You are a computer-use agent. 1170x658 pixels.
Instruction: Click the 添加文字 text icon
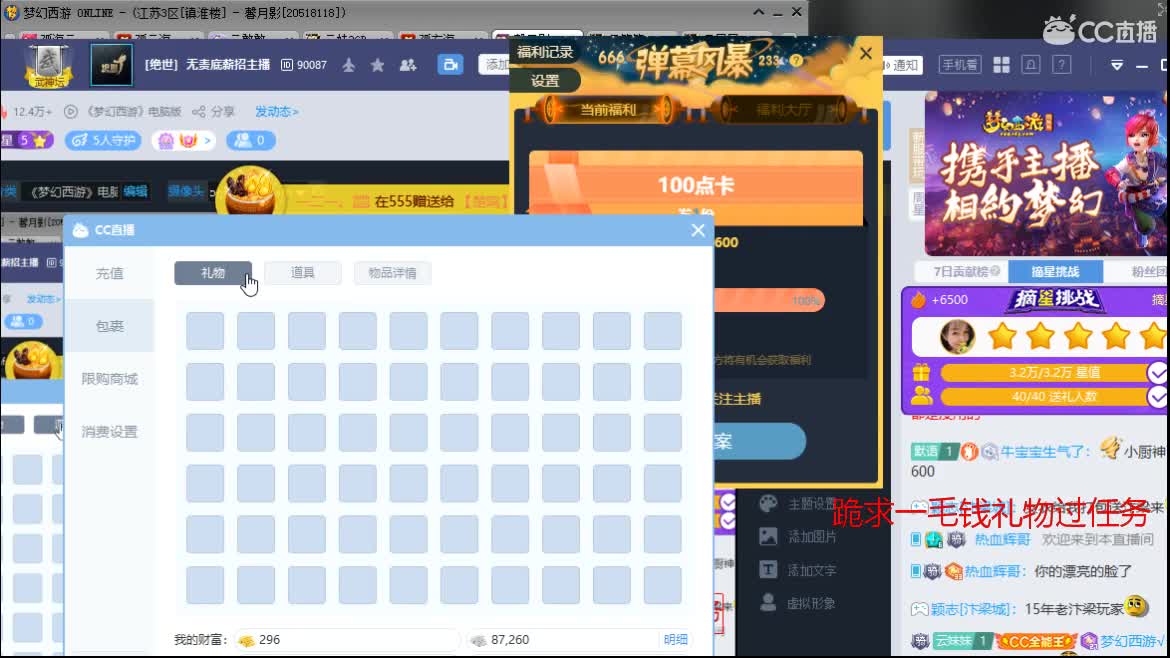[768, 570]
